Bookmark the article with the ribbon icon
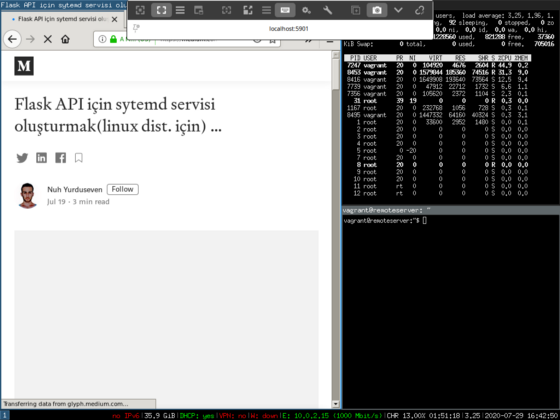Viewport: 560px width, 420px height. pos(79,158)
